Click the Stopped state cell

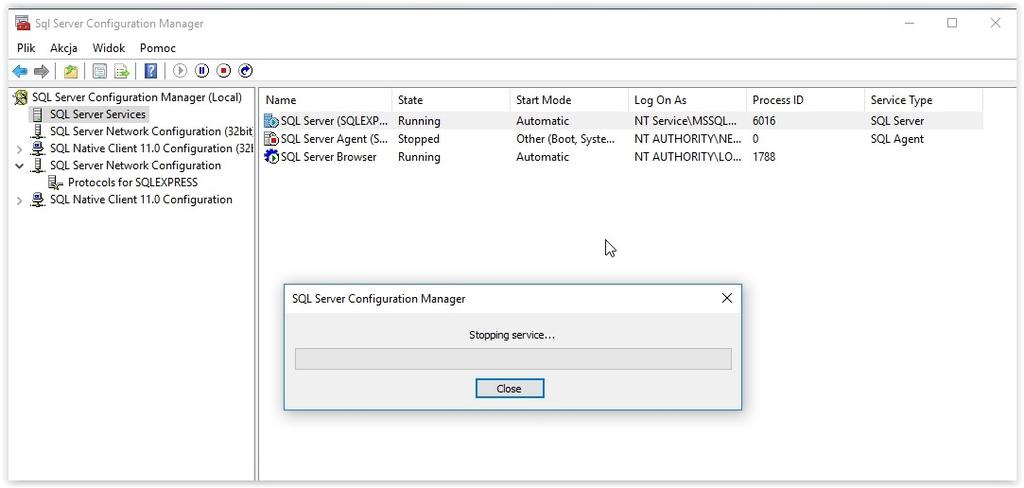pos(419,138)
